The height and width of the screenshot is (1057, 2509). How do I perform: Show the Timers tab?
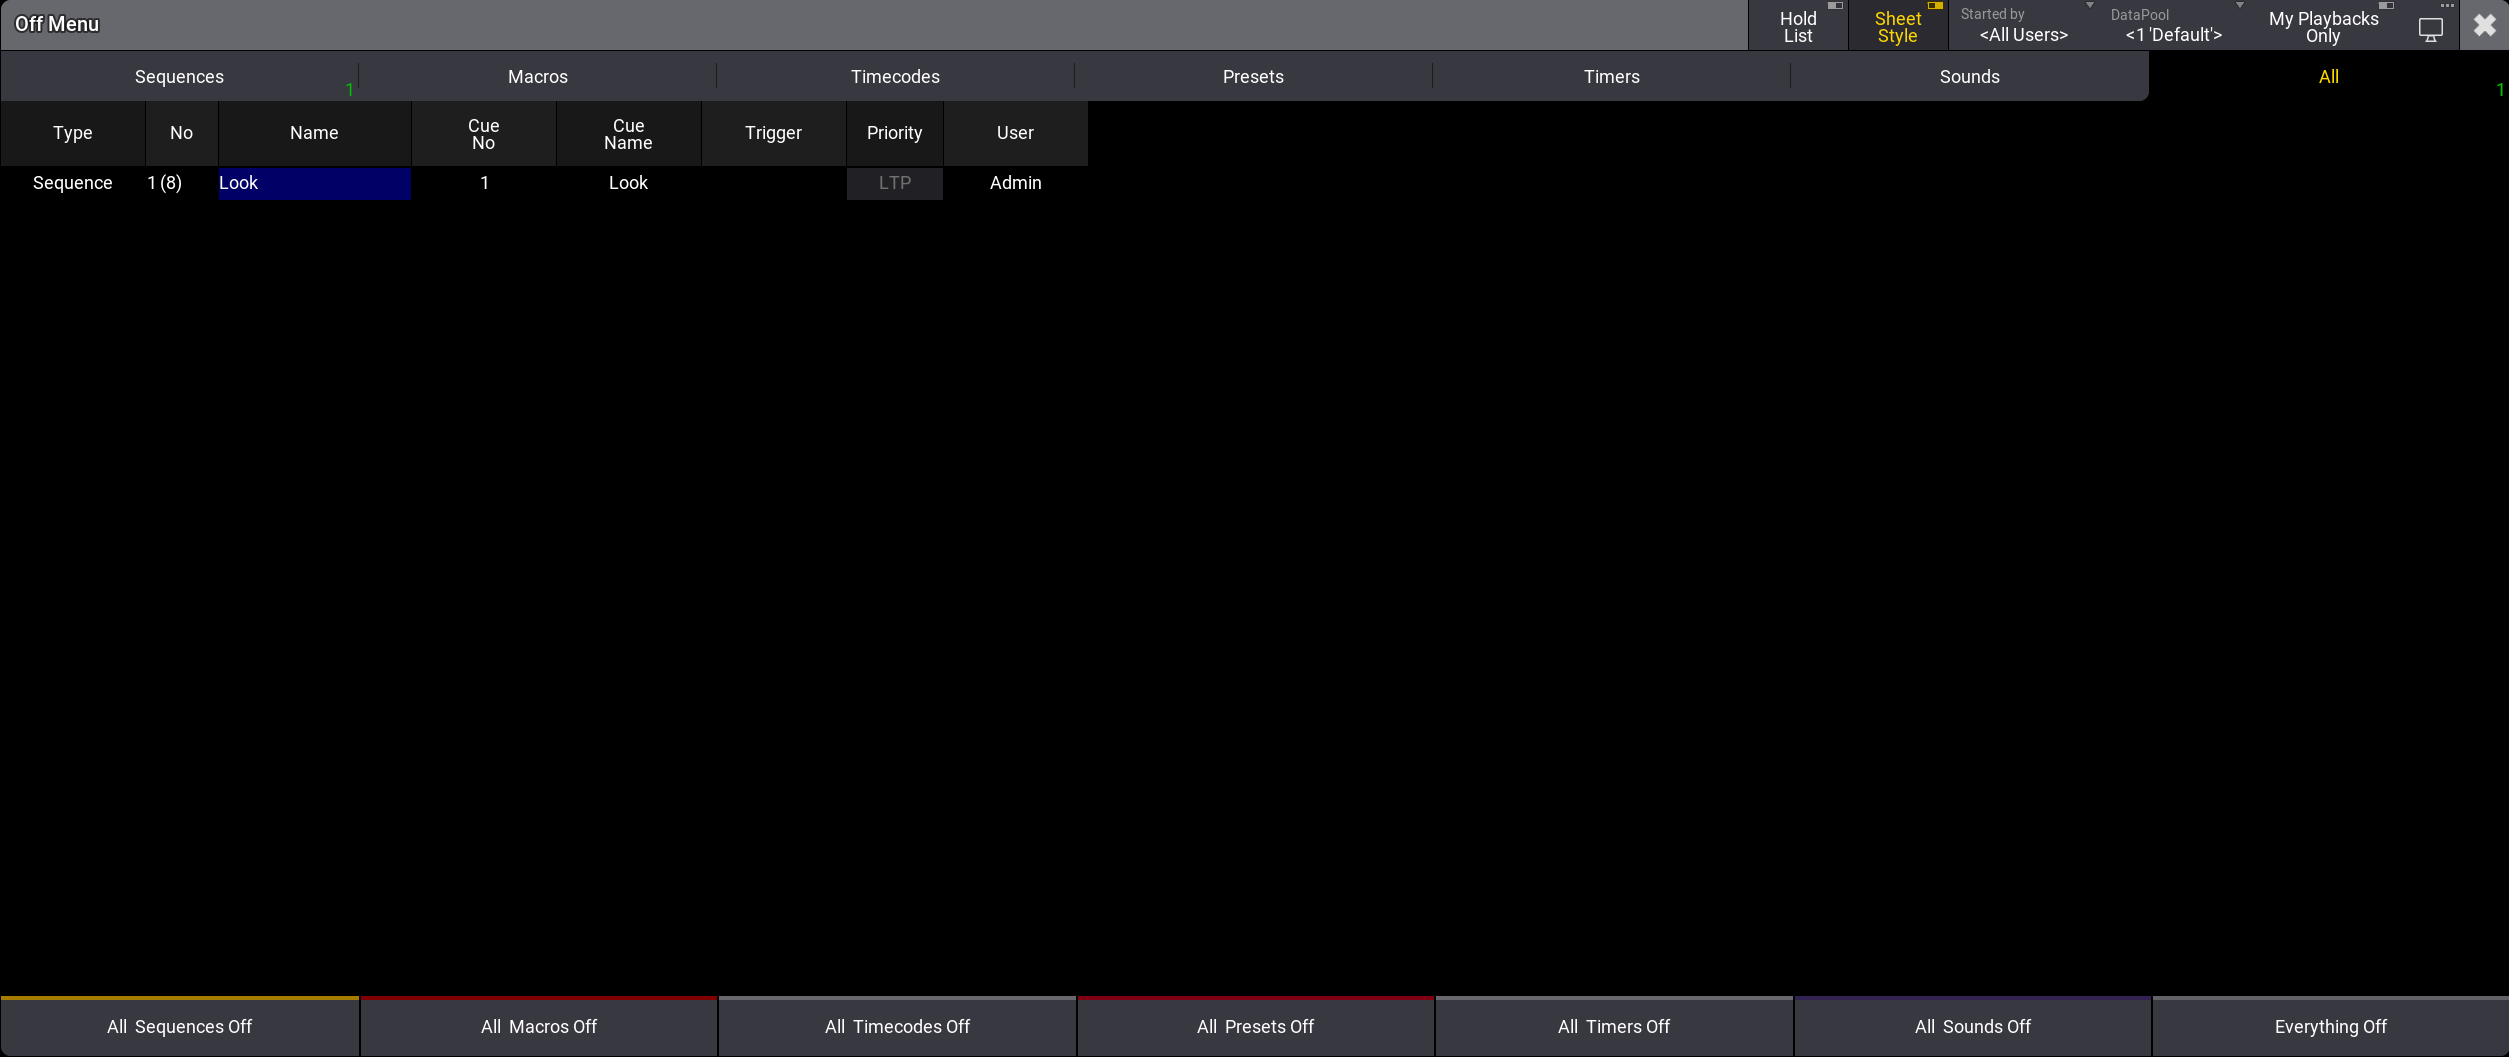[1611, 77]
